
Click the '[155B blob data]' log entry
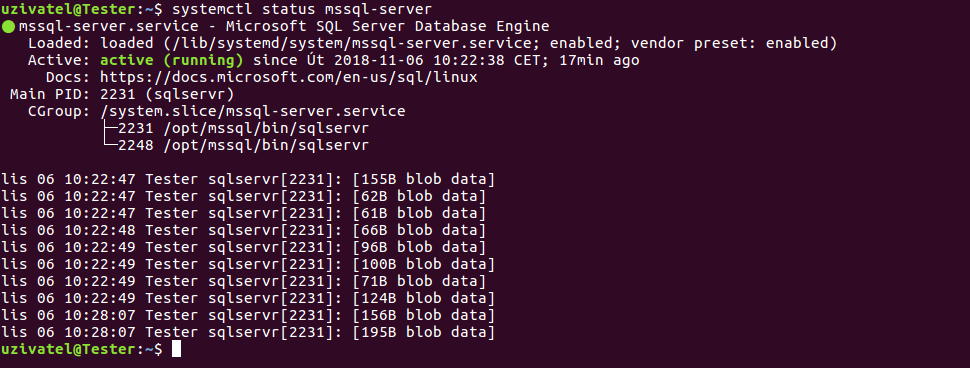(x=424, y=180)
